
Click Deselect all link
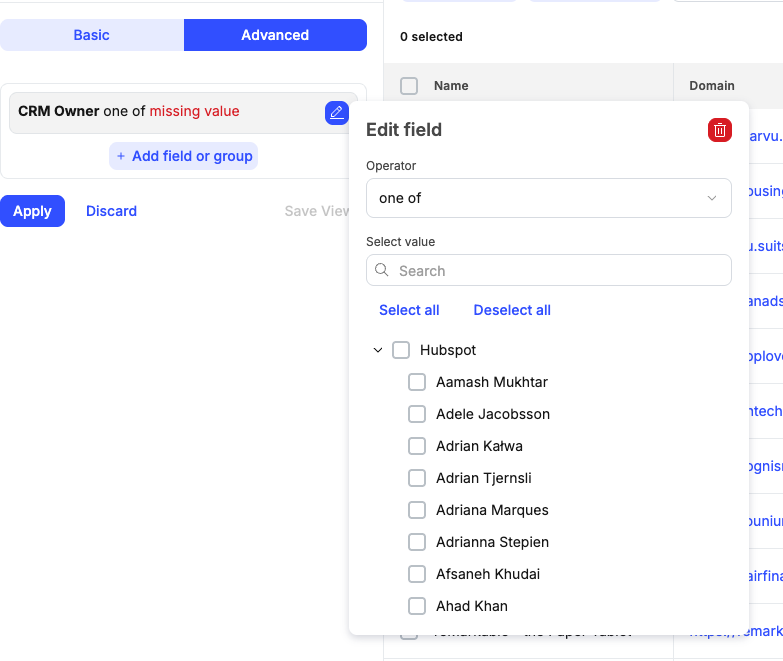(512, 310)
